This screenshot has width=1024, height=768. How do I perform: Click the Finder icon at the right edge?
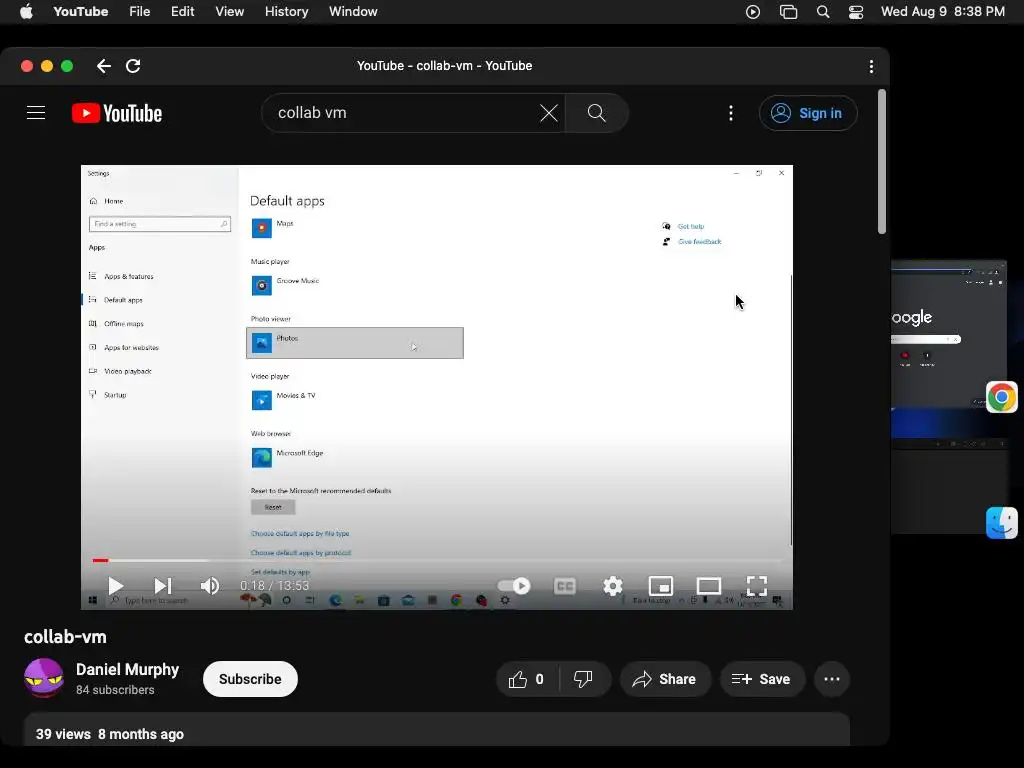(x=1002, y=522)
